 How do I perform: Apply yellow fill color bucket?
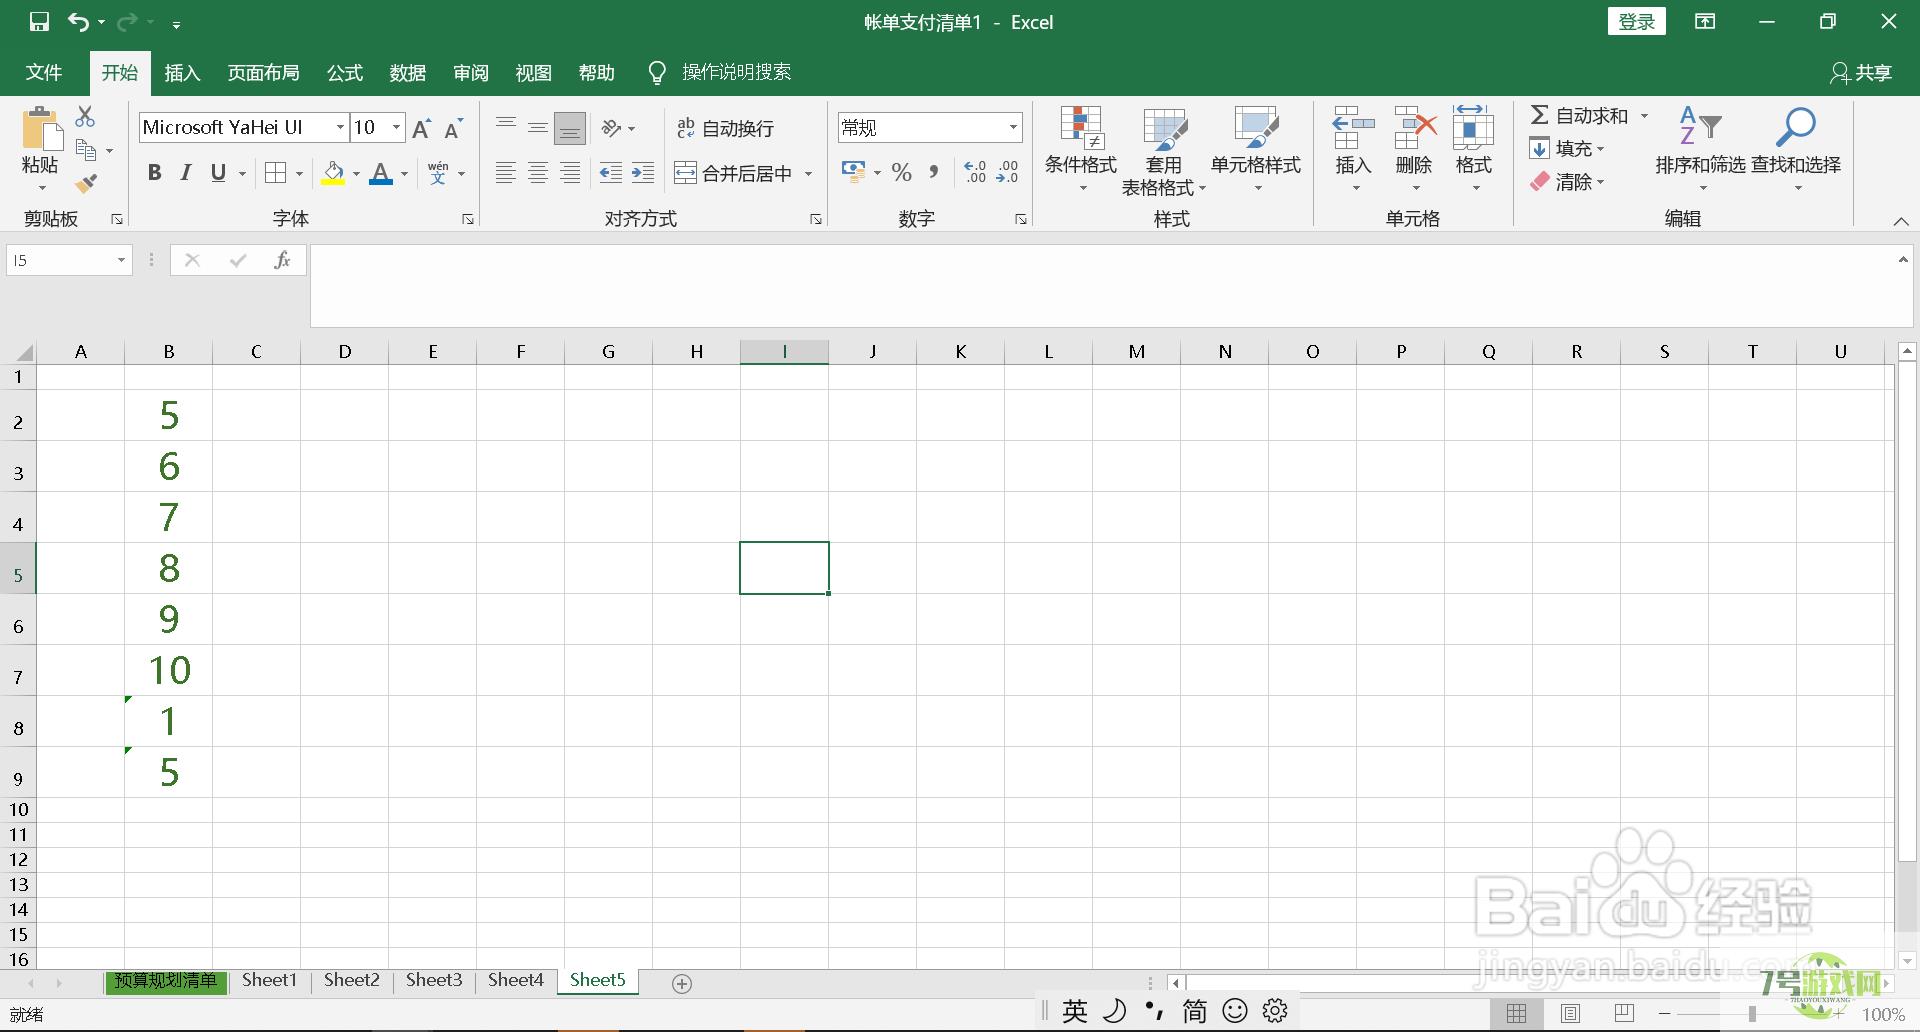pyautogui.click(x=333, y=174)
